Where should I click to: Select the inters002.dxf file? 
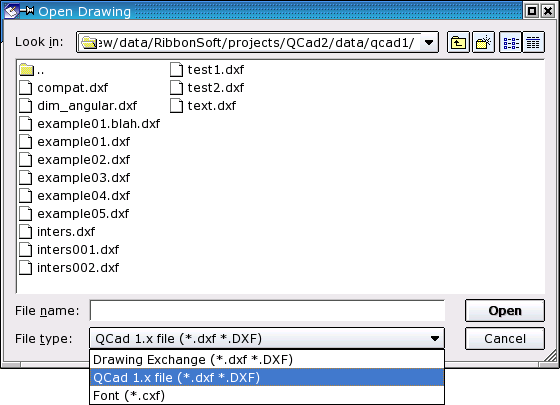tap(69, 268)
